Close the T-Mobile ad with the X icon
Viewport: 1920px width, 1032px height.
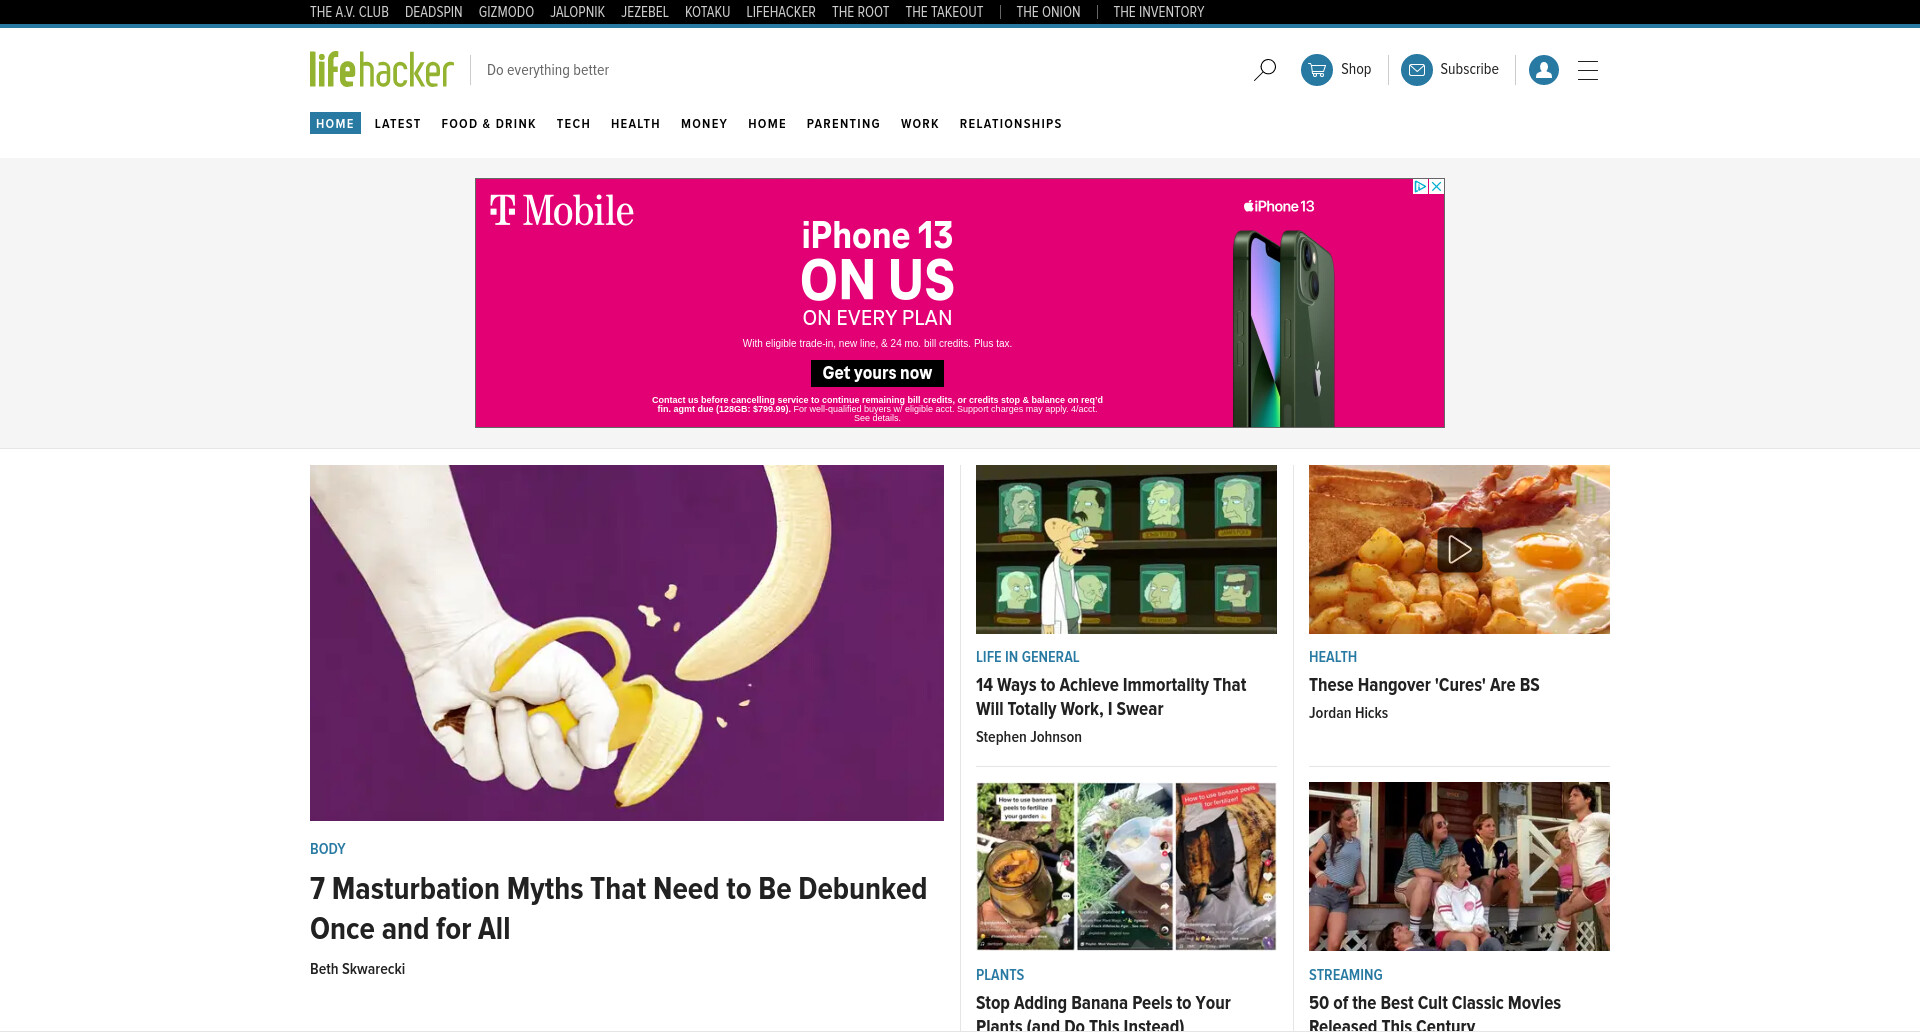[x=1437, y=187]
